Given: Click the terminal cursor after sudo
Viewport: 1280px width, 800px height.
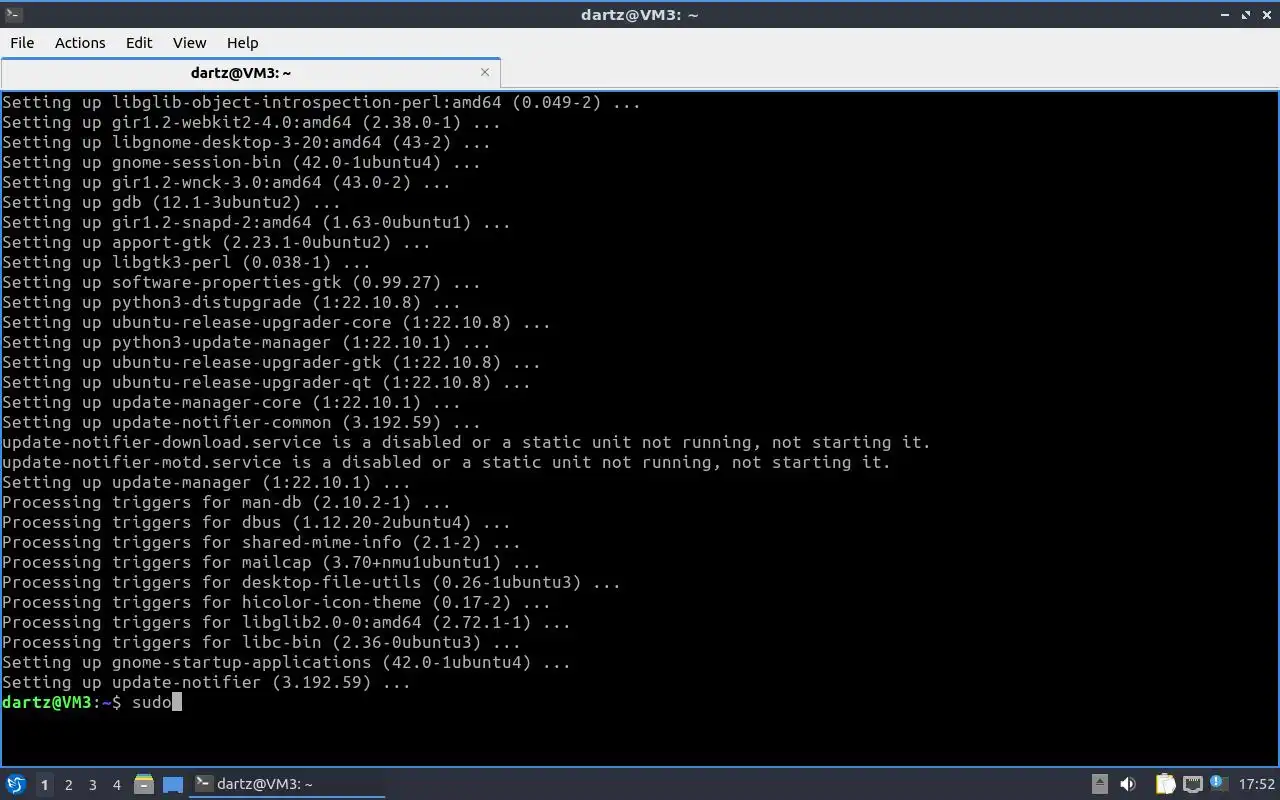Looking at the screenshot, I should pyautogui.click(x=177, y=702).
